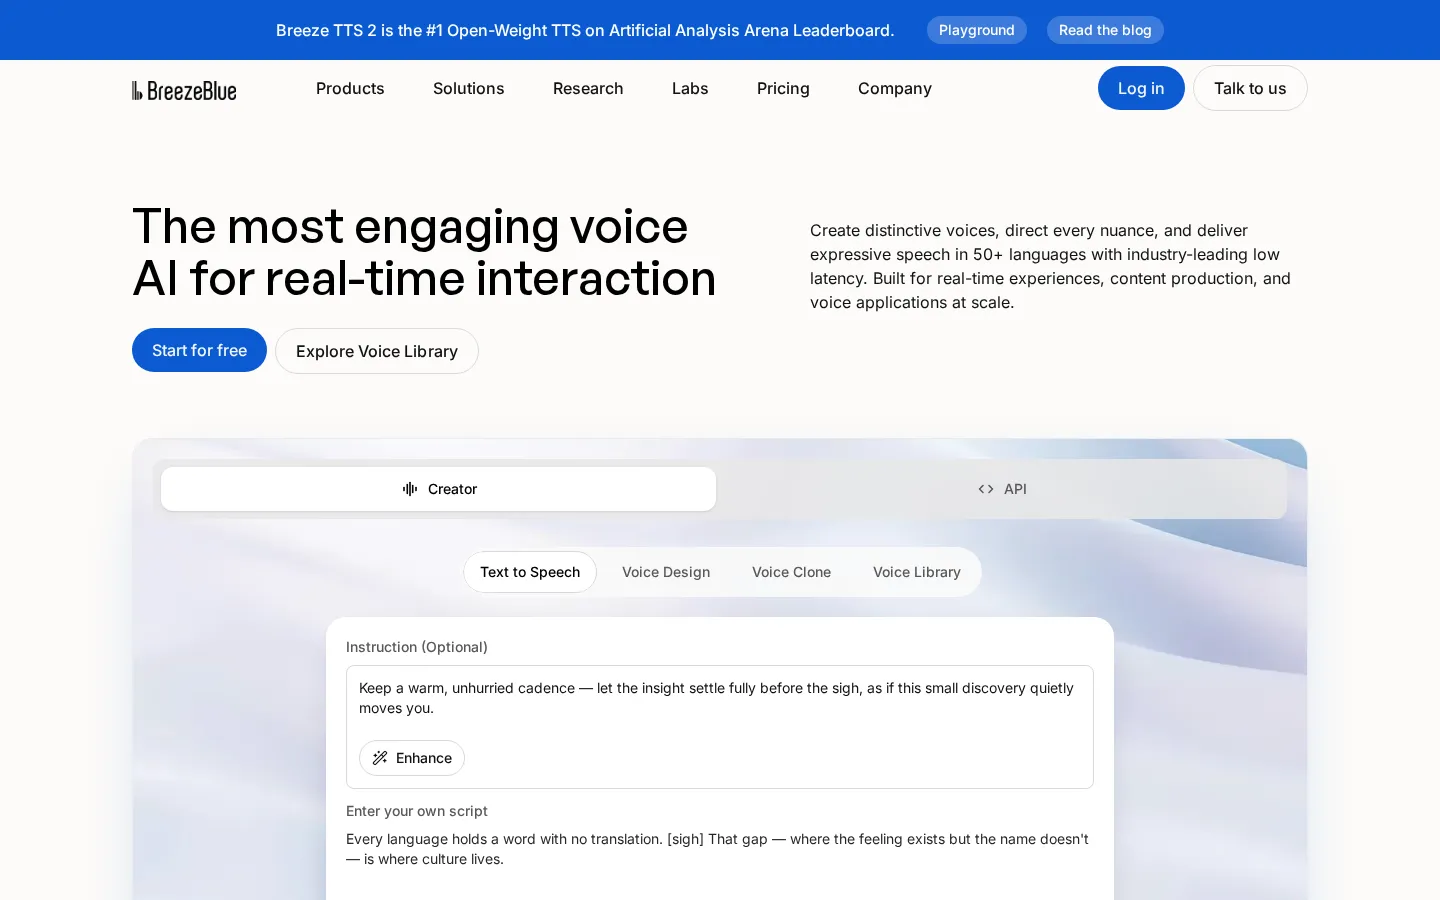This screenshot has width=1440, height=900.
Task: Click the description paragraph starting 'Create distinctive voices'
Action: 1050,266
